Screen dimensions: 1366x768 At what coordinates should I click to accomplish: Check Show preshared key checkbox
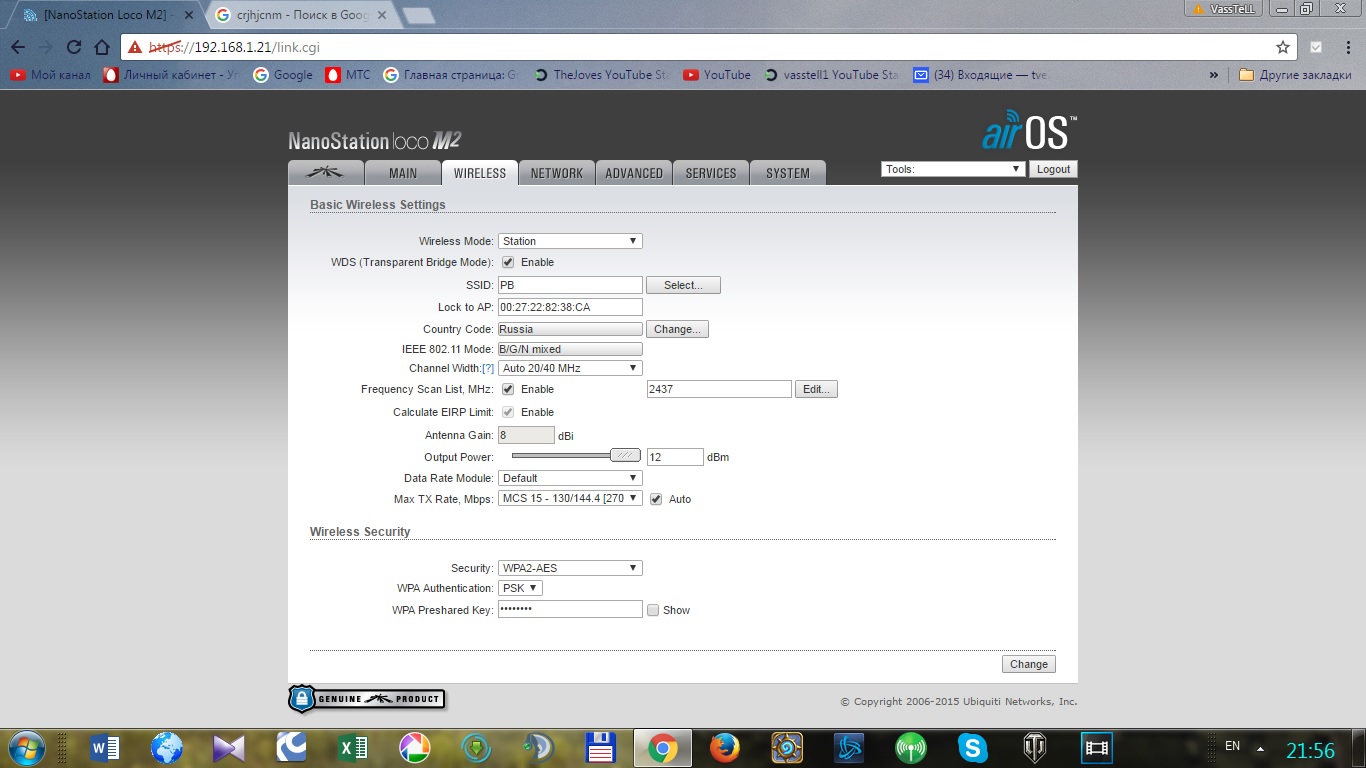point(653,610)
